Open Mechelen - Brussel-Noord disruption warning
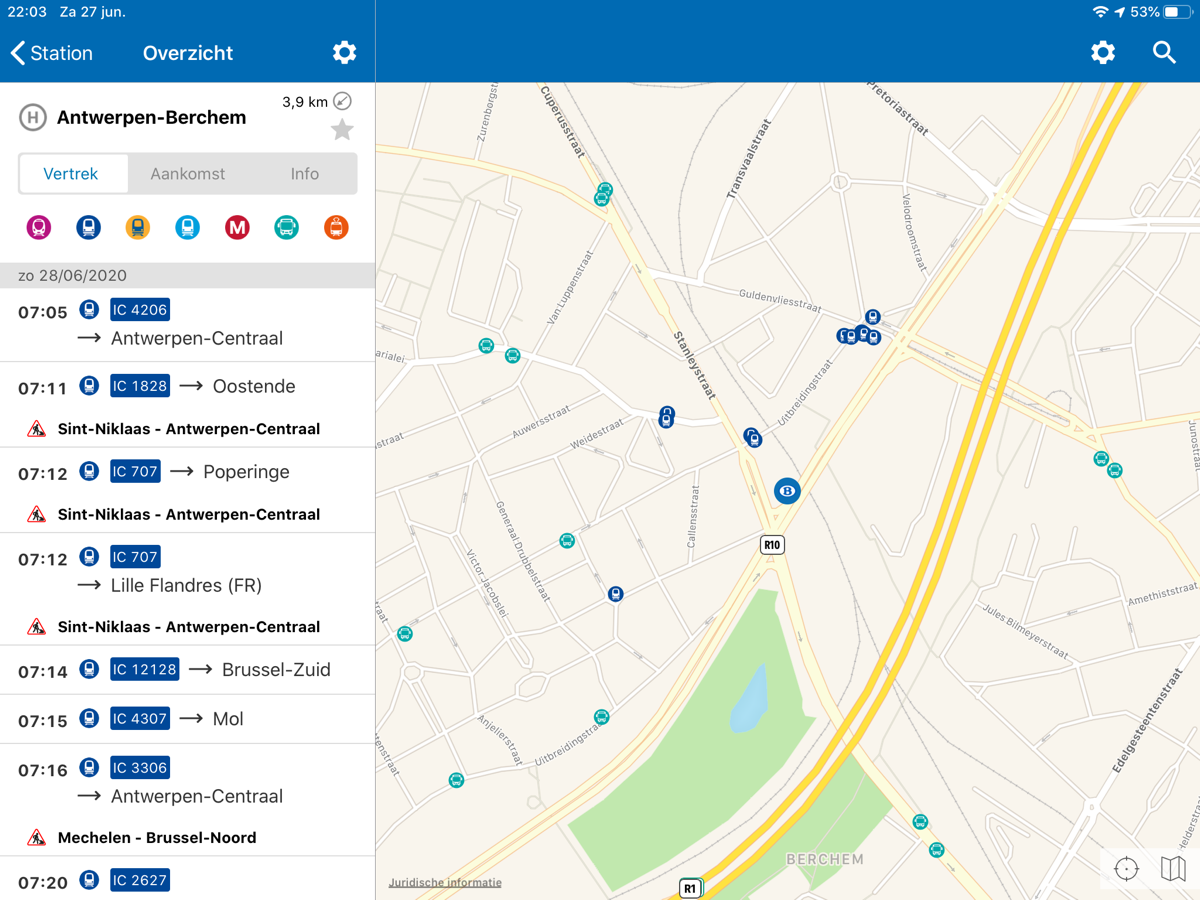 [x=157, y=838]
